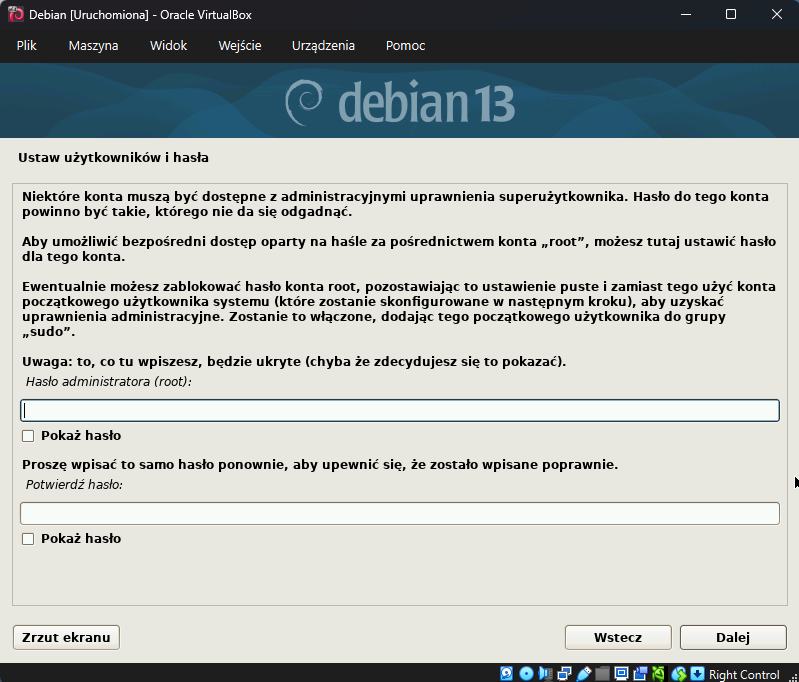
Task: Focus the Potwierdź hasło input field
Action: [x=399, y=513]
